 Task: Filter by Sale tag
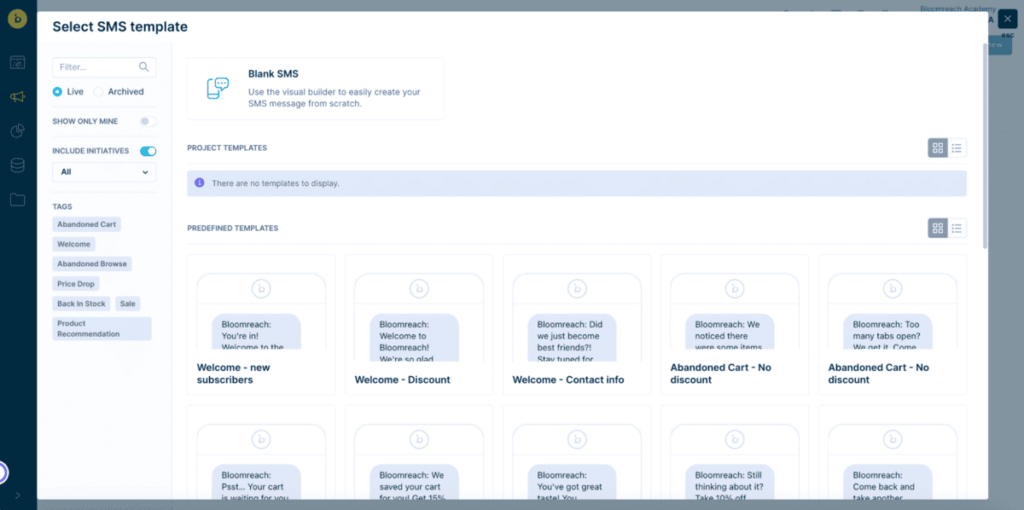(x=128, y=304)
